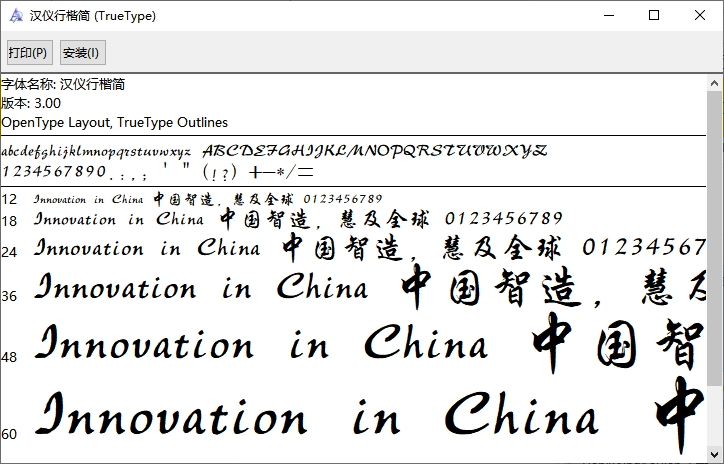Click the size label 60
The height and width of the screenshot is (464, 724).
(x=9, y=434)
